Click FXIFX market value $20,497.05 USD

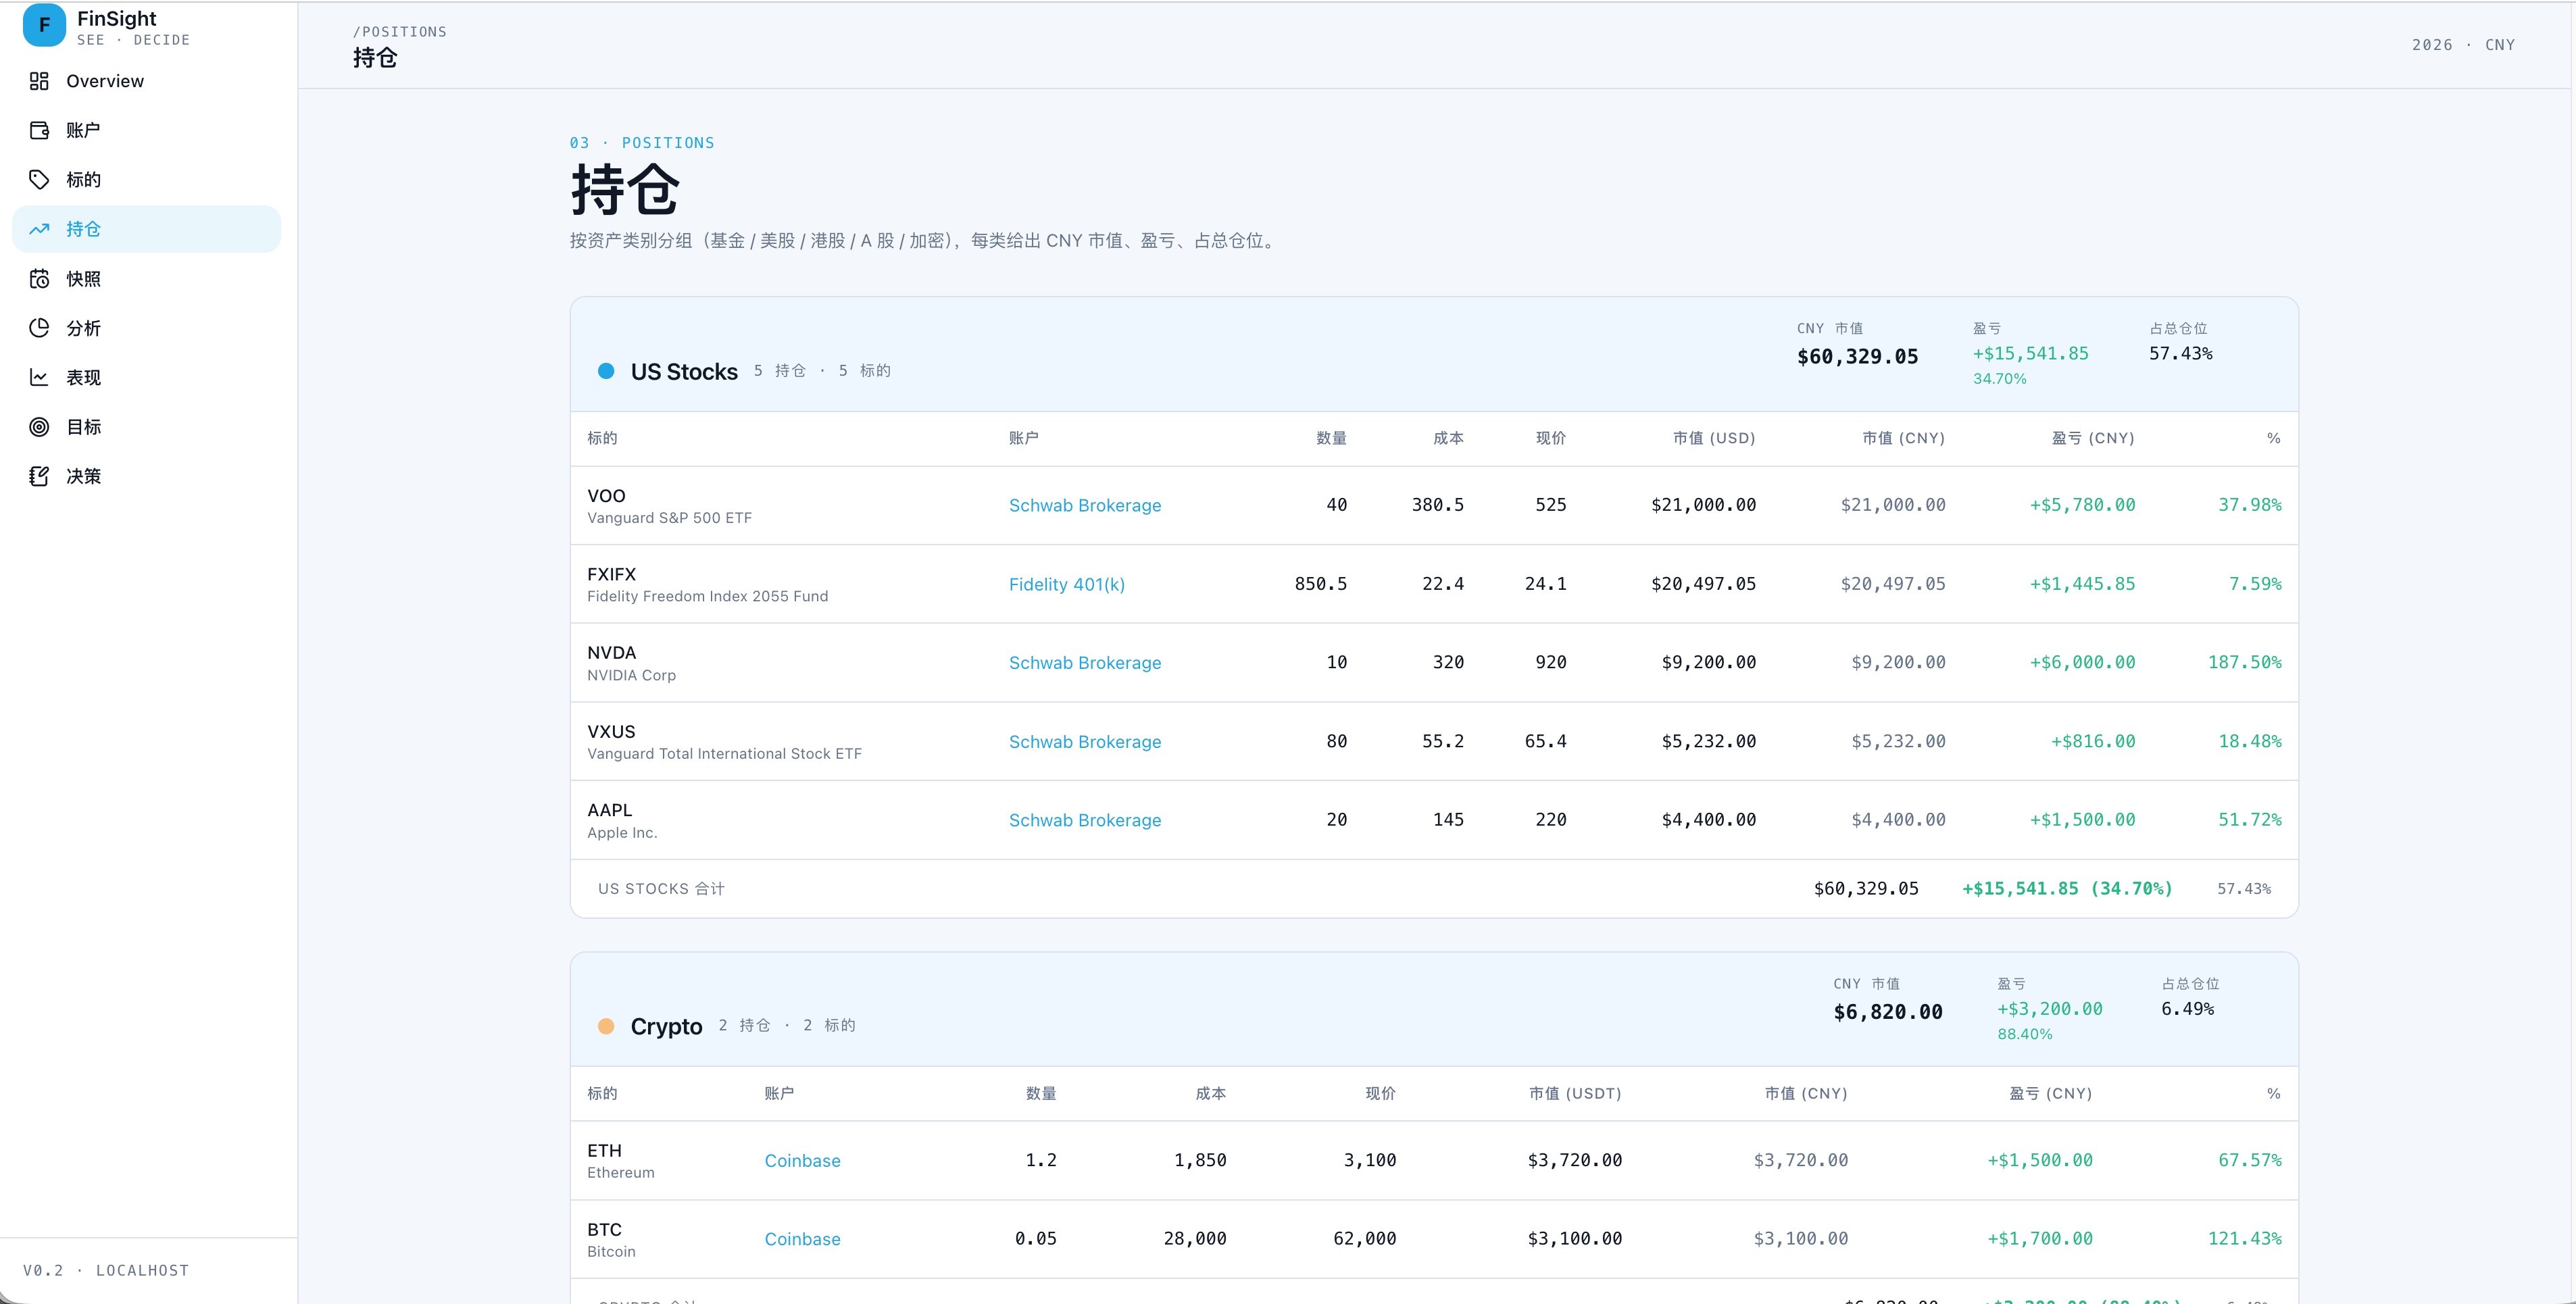click(1703, 584)
